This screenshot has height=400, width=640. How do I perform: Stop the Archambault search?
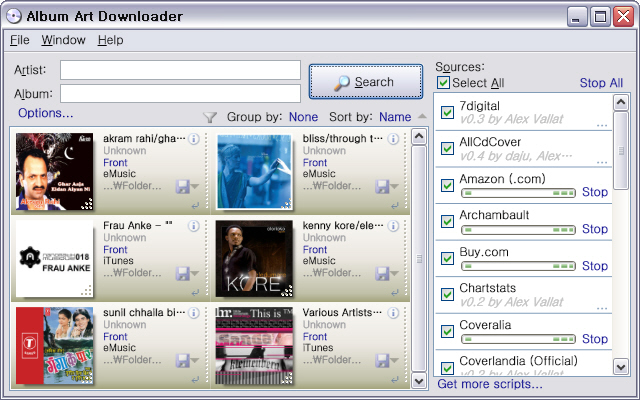[595, 229]
